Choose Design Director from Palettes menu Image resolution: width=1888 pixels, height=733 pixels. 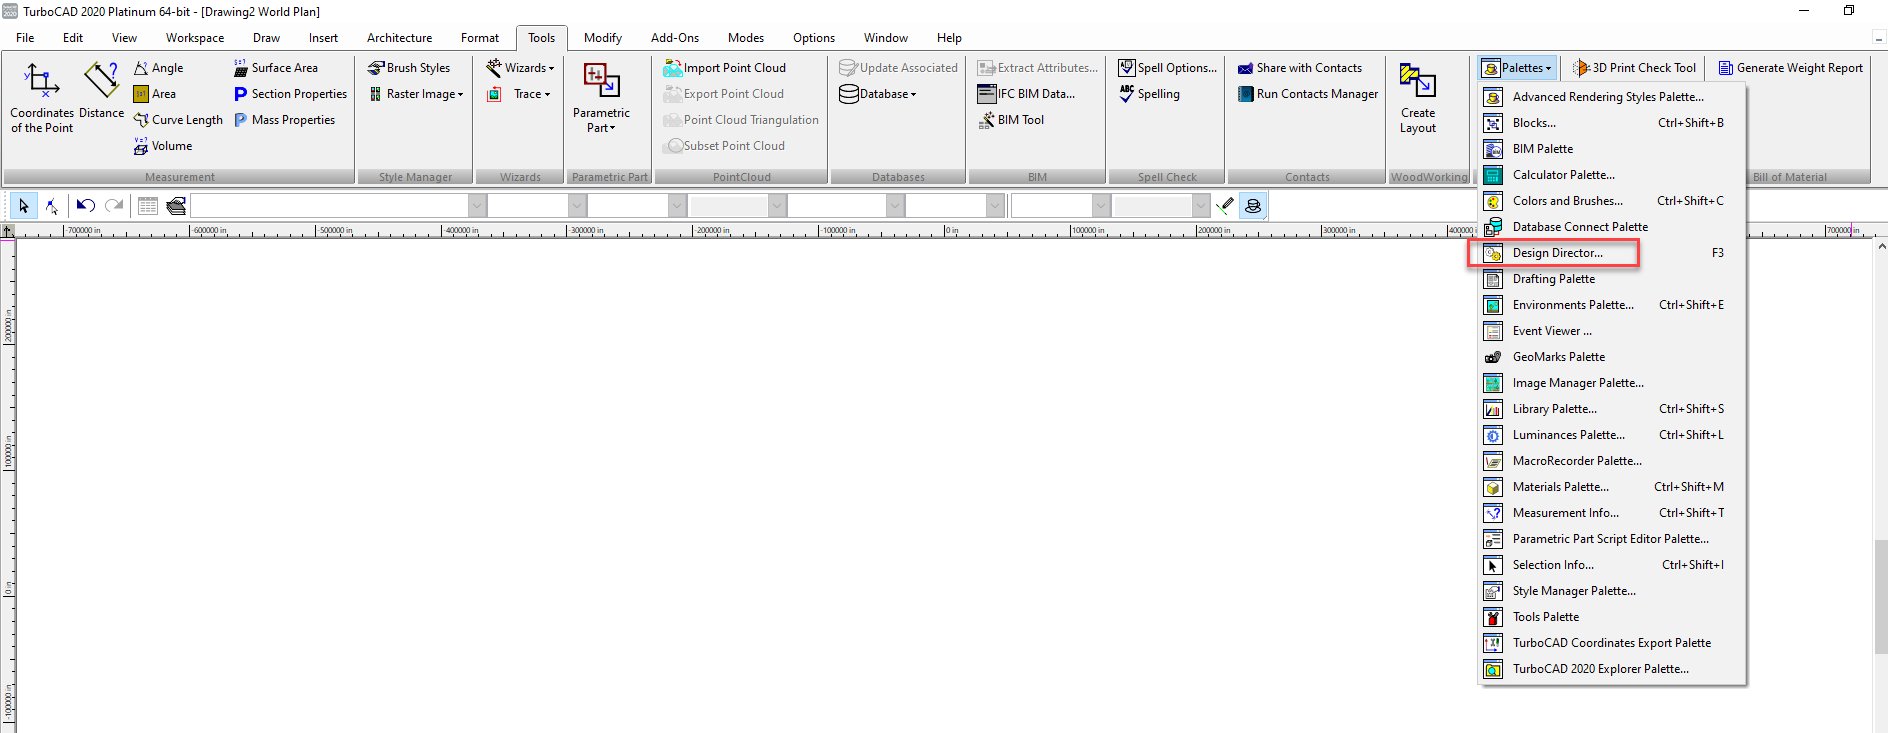pos(1612,253)
